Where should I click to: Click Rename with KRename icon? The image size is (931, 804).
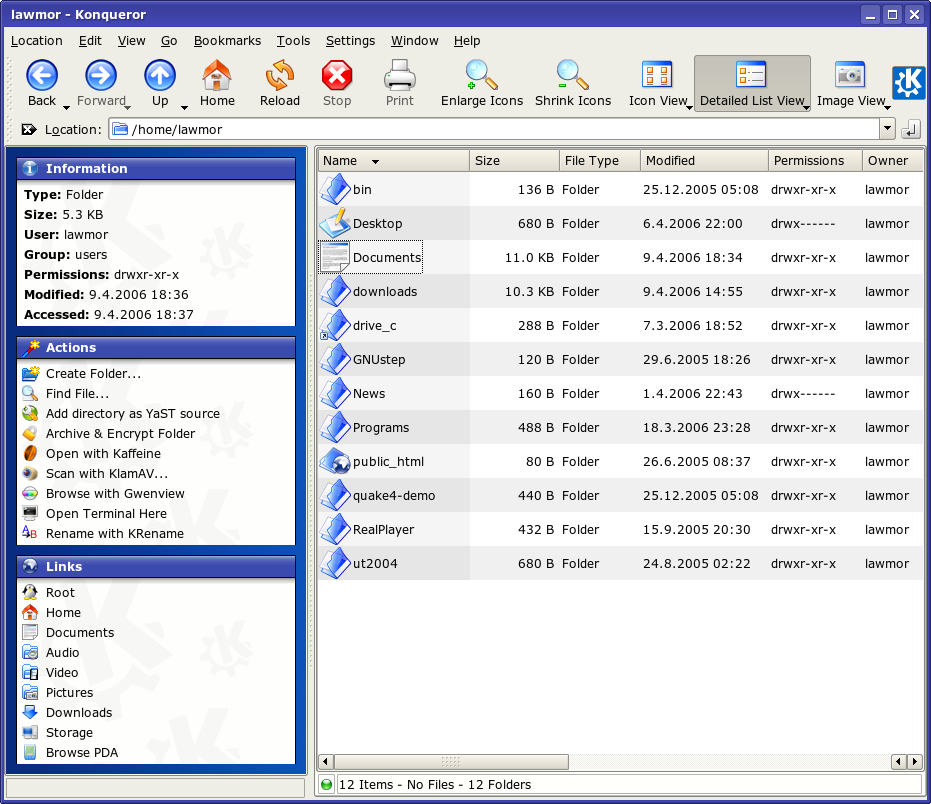point(30,533)
